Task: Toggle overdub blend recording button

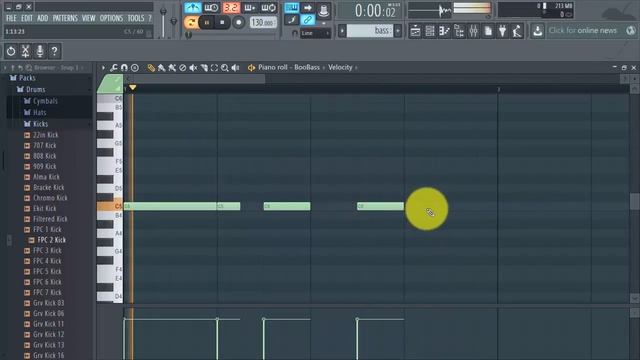Action: (x=249, y=8)
